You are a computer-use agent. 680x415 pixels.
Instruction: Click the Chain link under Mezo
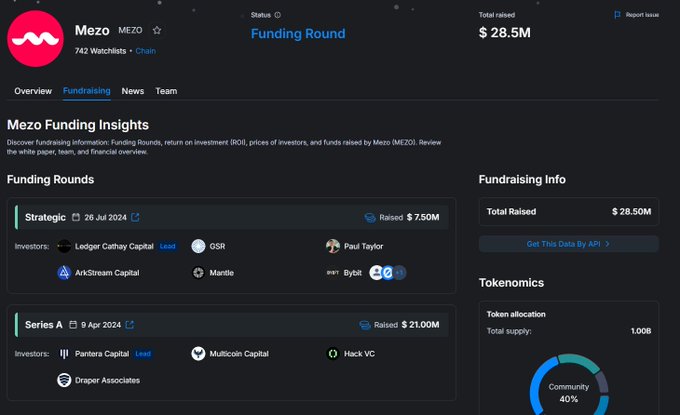pyautogui.click(x=145, y=50)
